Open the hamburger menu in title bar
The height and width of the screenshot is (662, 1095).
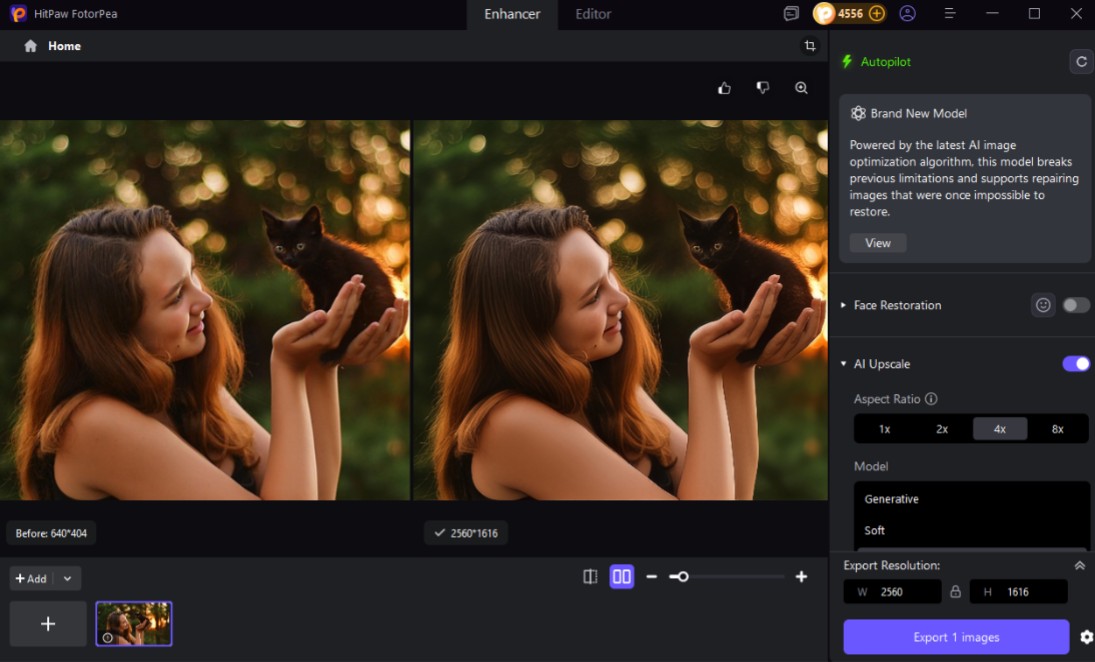coord(949,13)
